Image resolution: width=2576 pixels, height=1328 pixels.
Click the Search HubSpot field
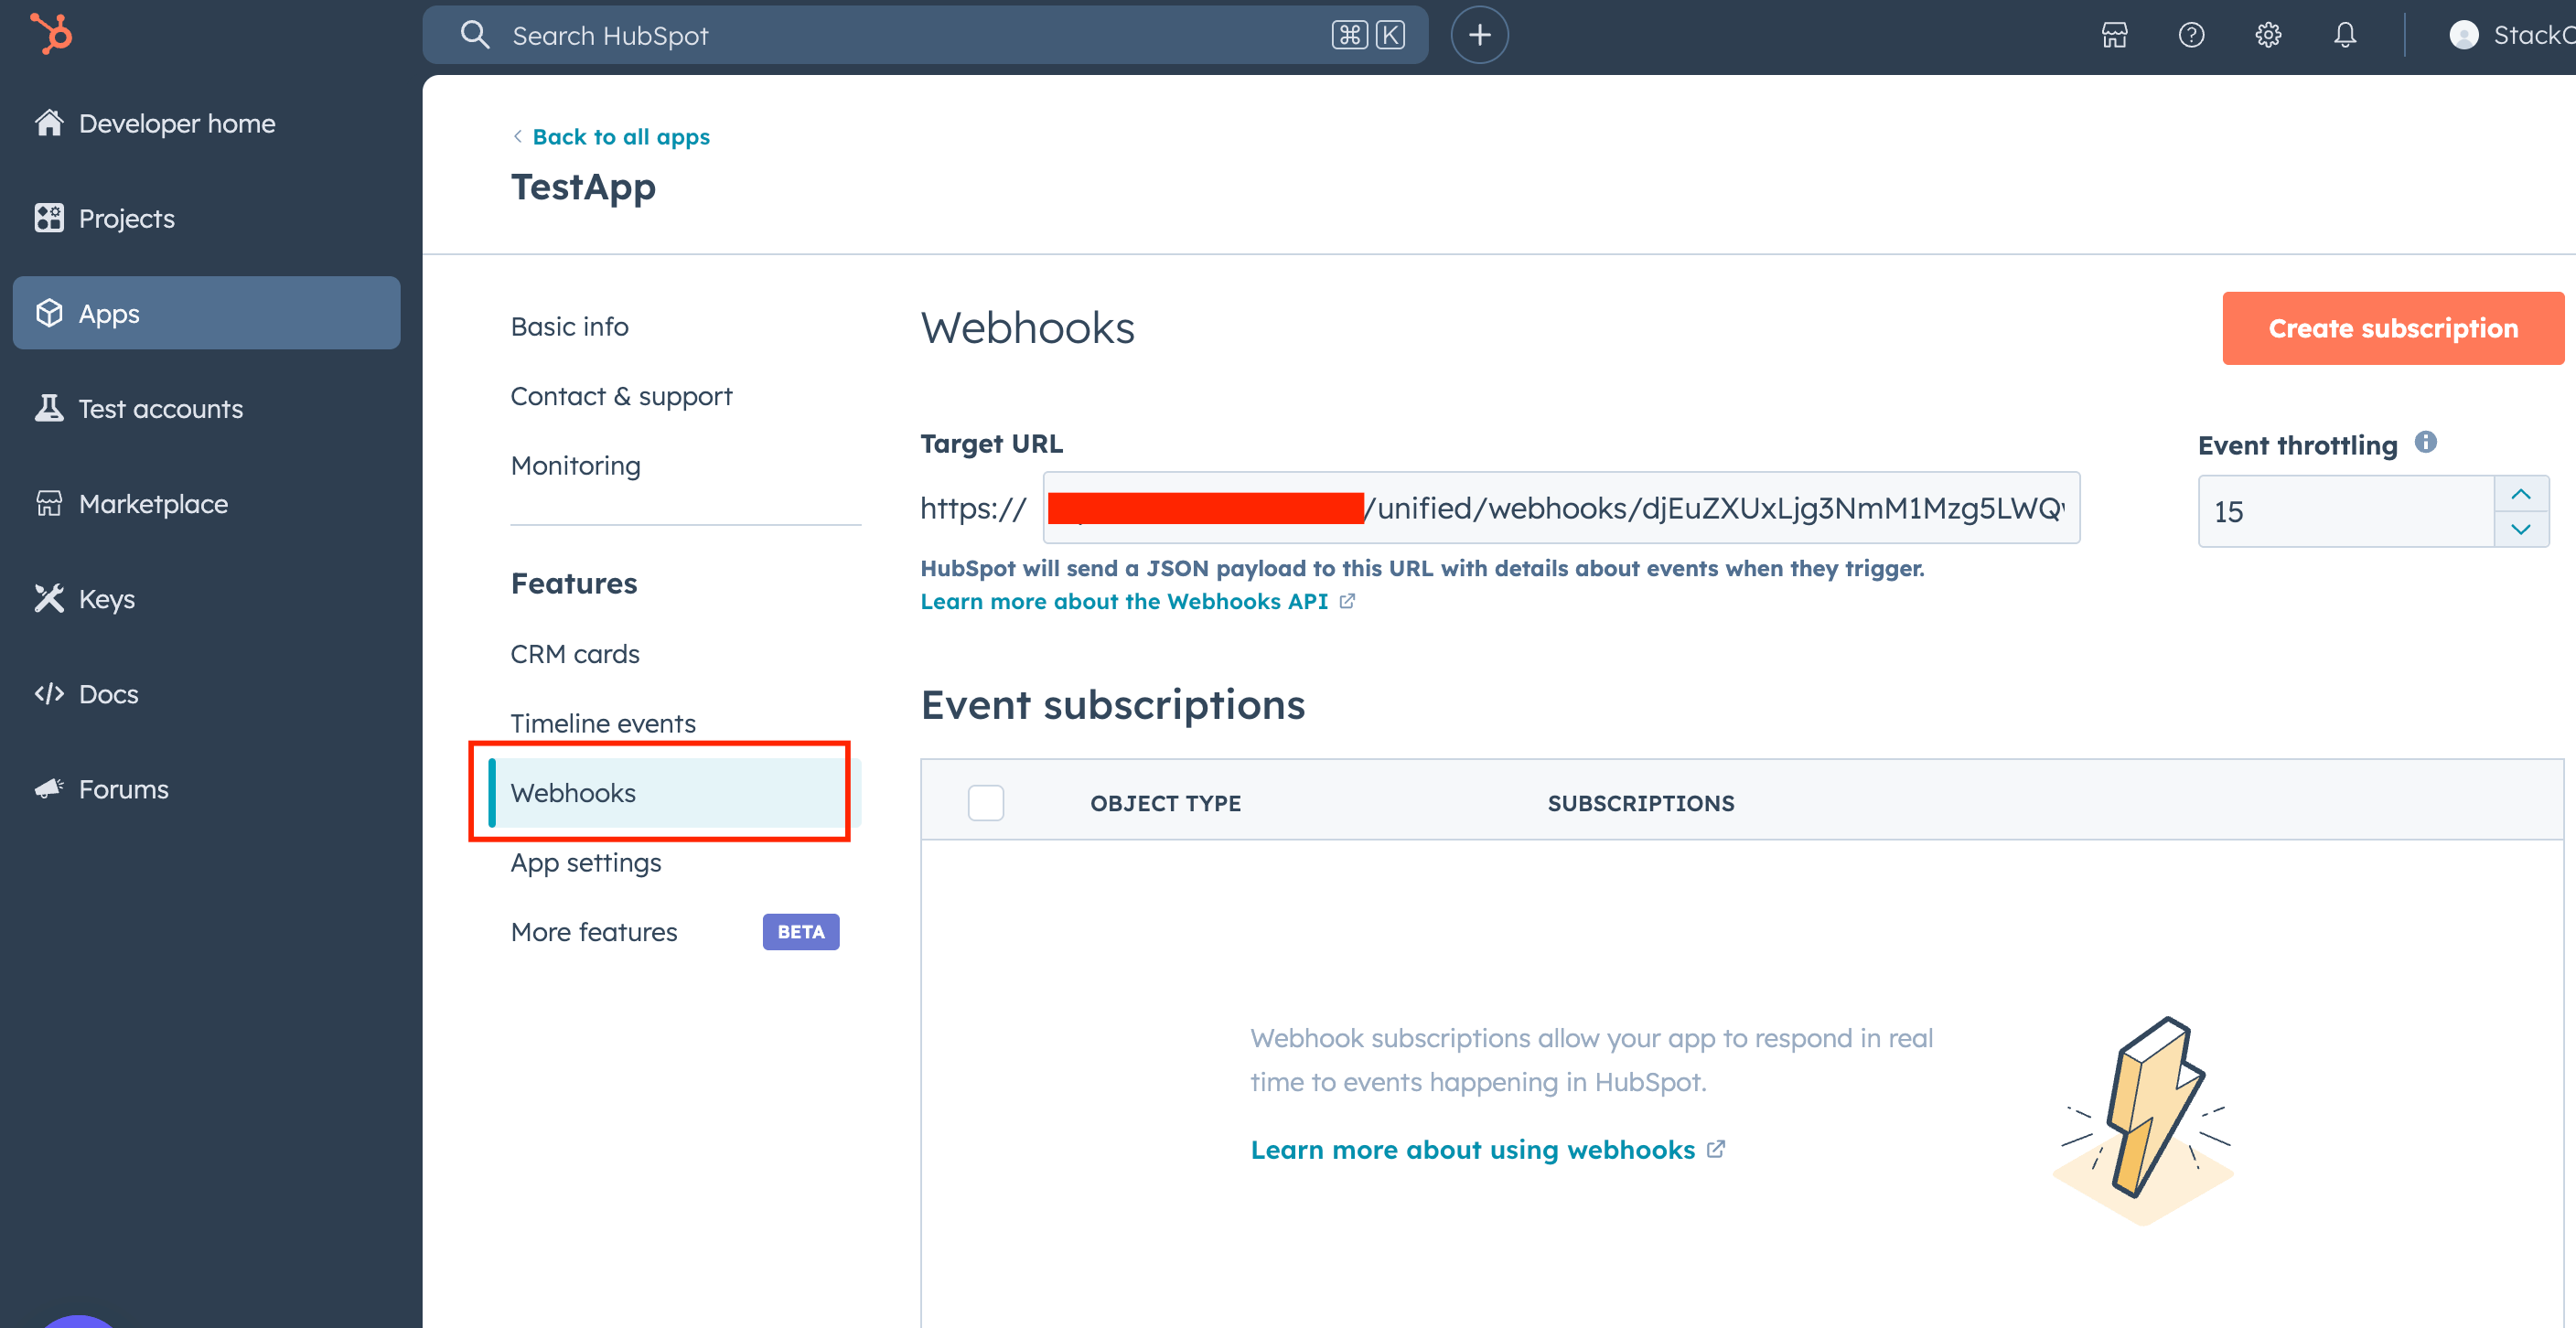925,35
